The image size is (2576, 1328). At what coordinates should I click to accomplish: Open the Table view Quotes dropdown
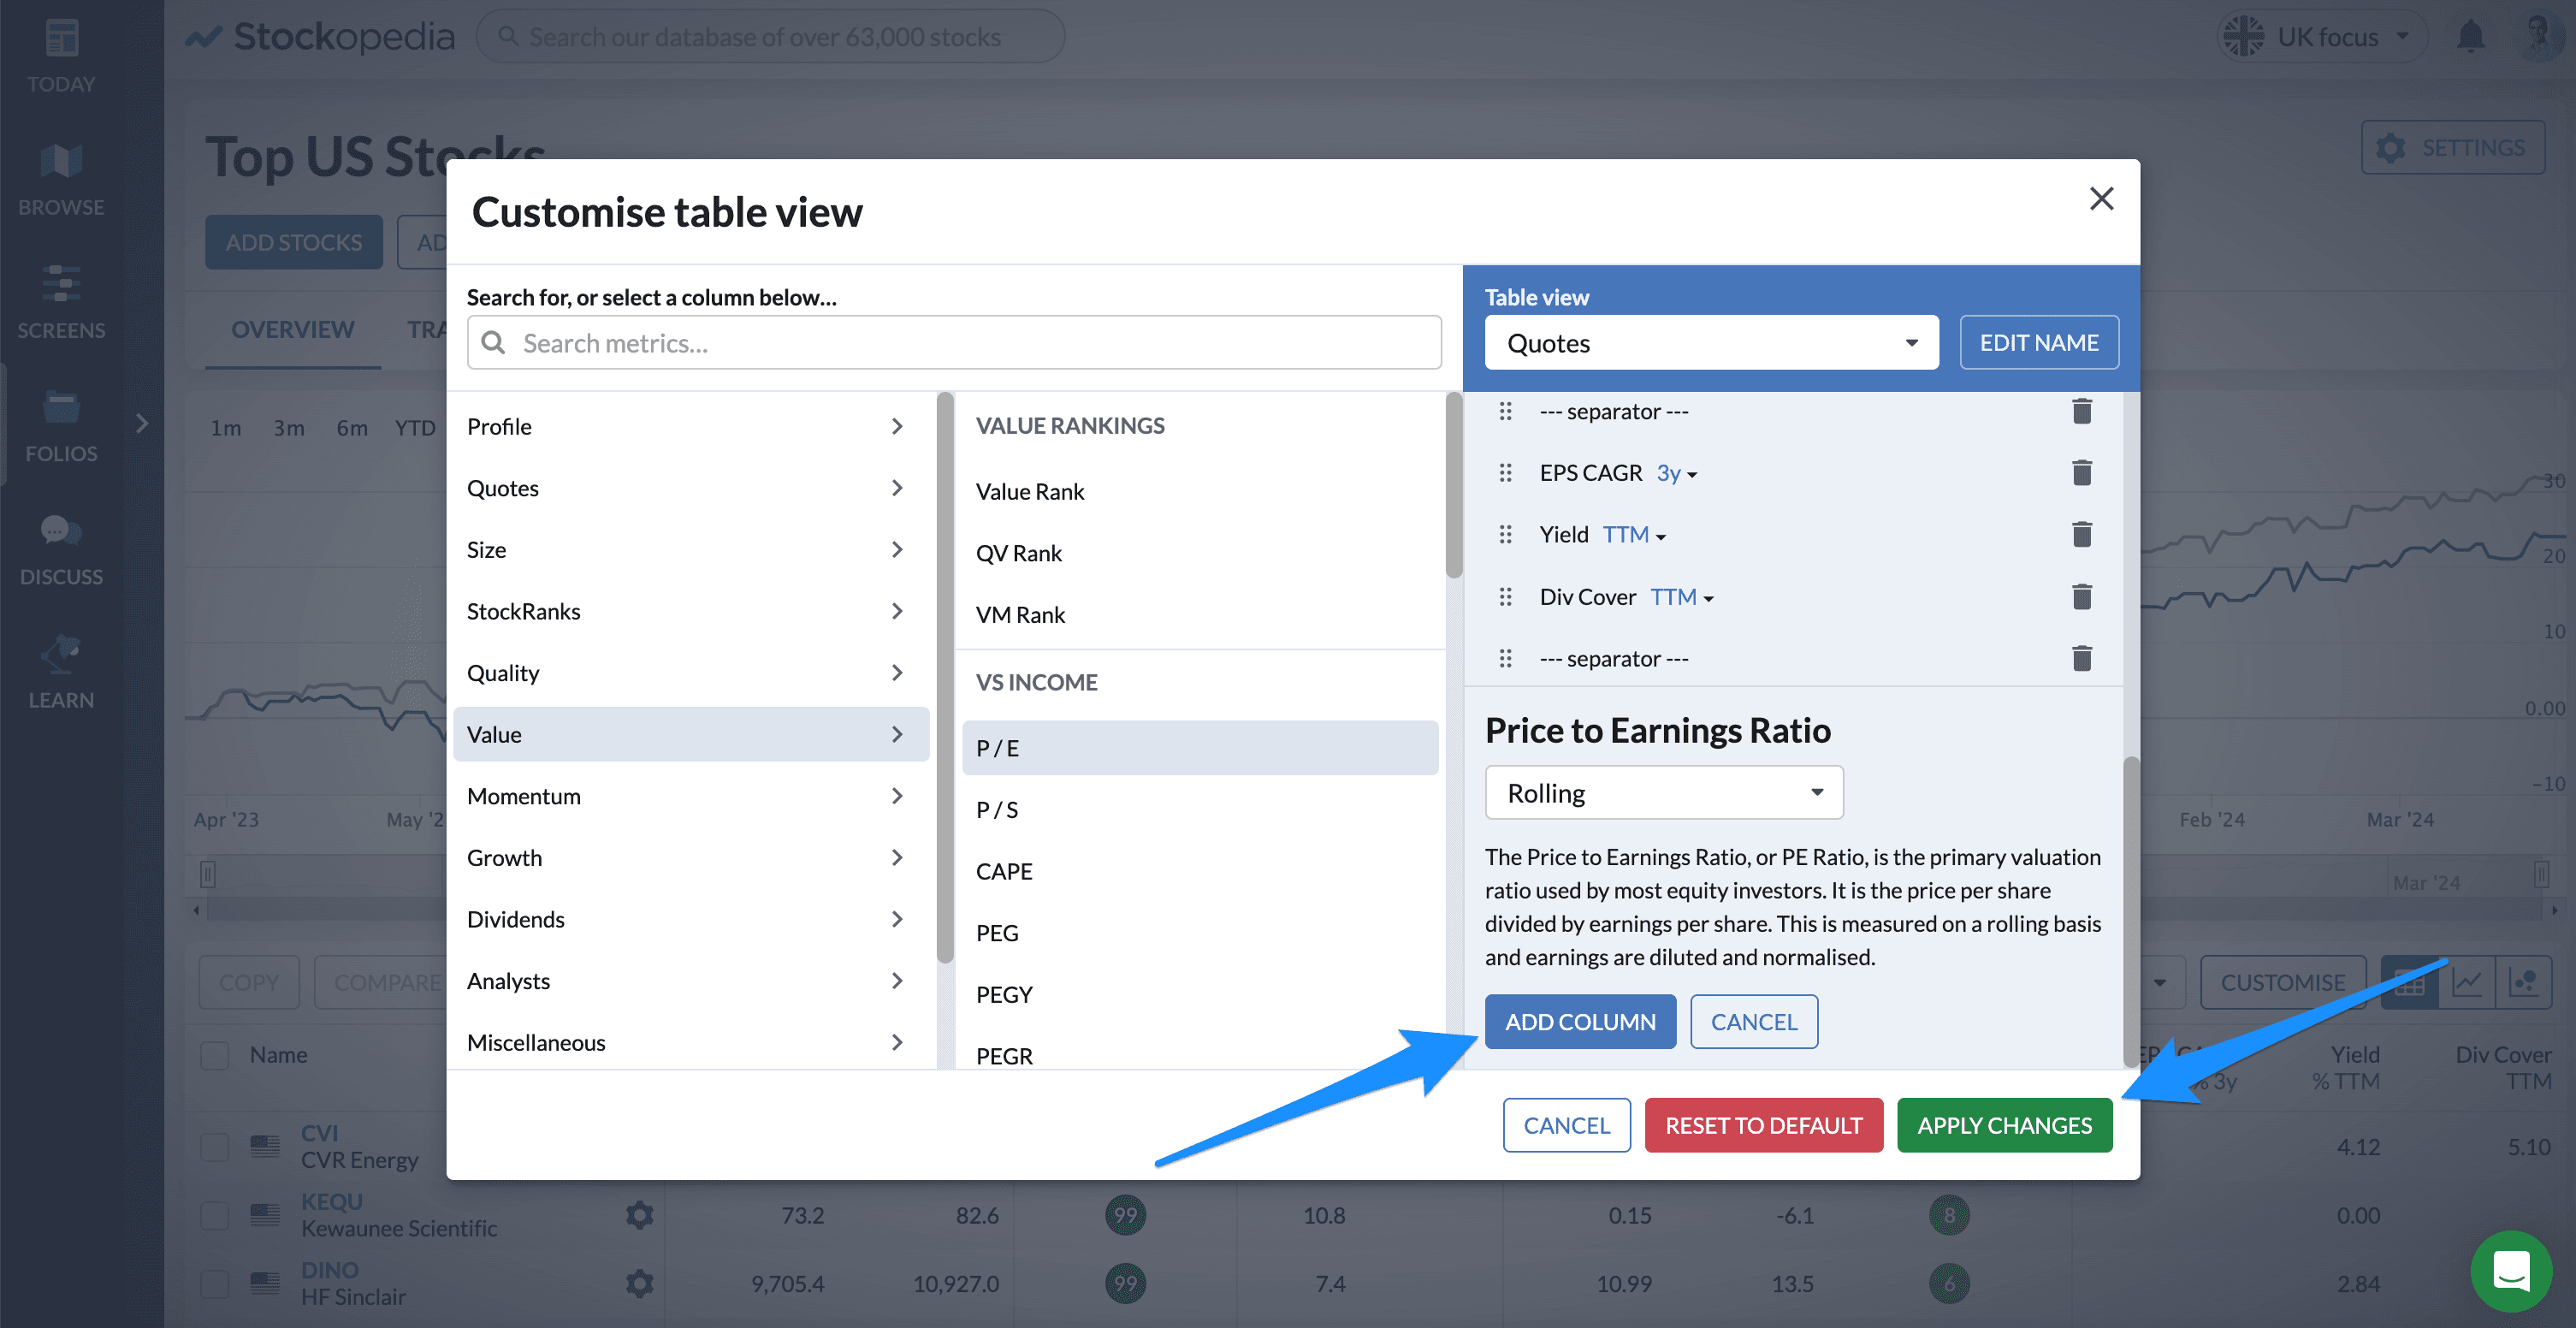pos(1710,343)
